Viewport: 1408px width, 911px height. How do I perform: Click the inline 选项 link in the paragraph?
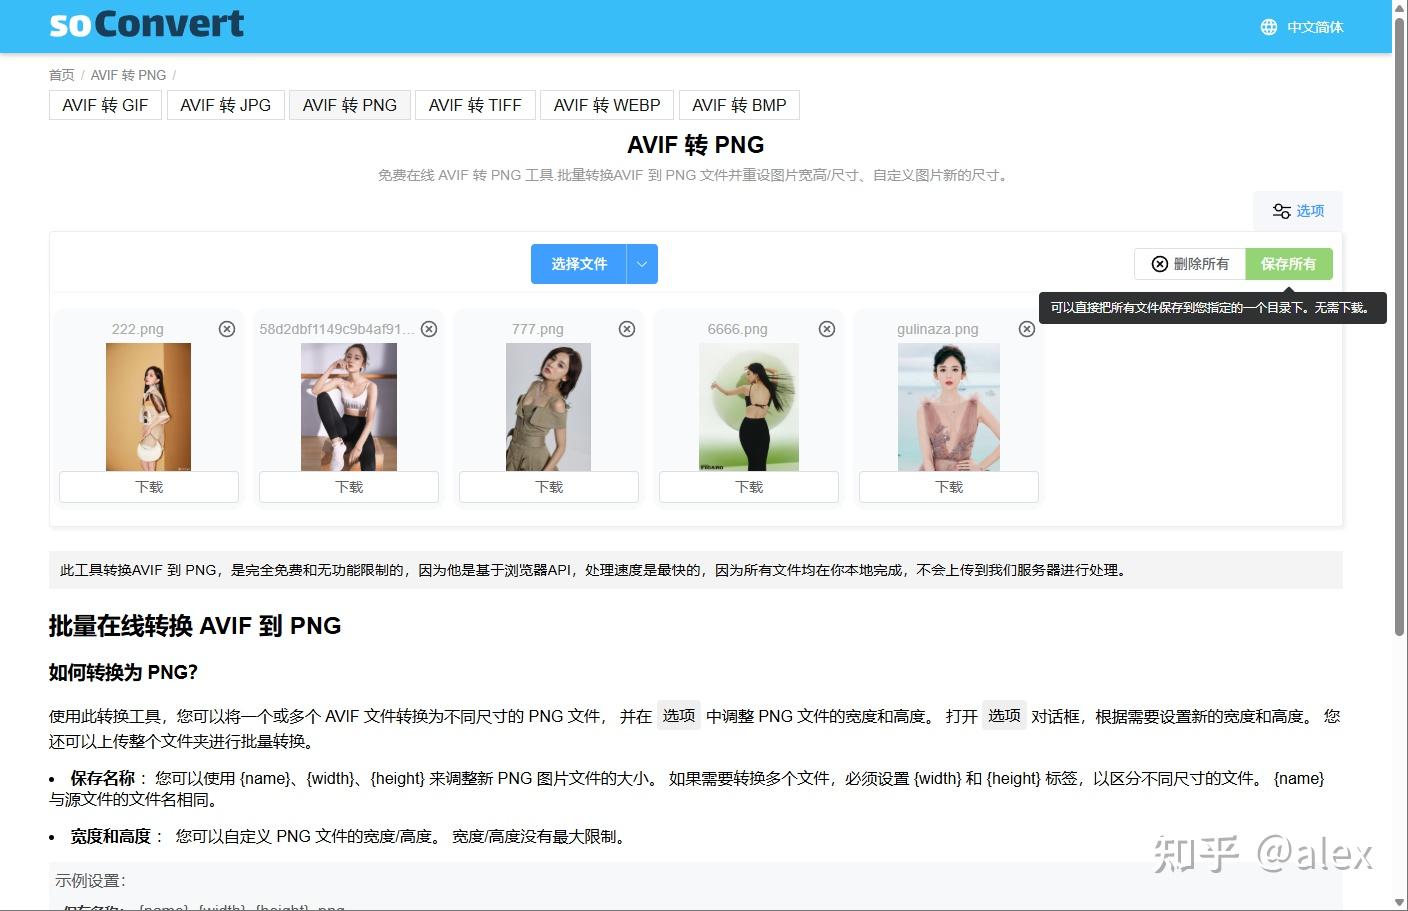coord(679,716)
